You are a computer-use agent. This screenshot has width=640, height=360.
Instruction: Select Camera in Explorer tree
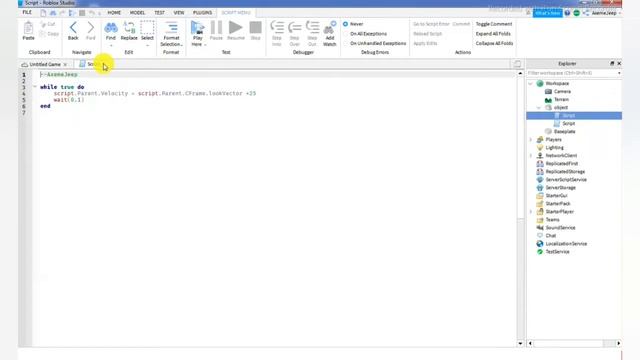tap(562, 91)
